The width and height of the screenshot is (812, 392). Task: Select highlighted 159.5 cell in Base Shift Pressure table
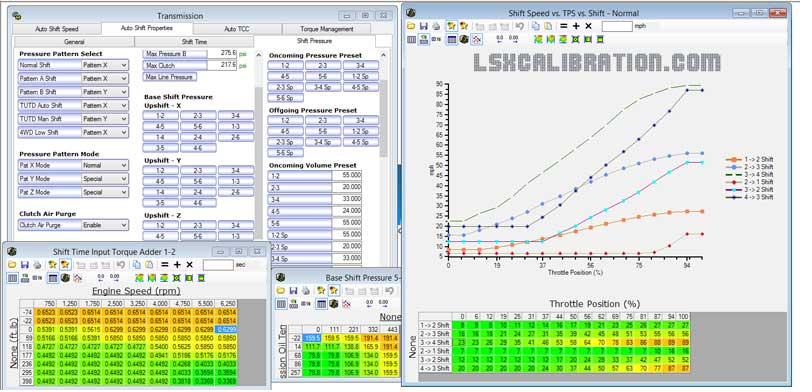click(311, 338)
